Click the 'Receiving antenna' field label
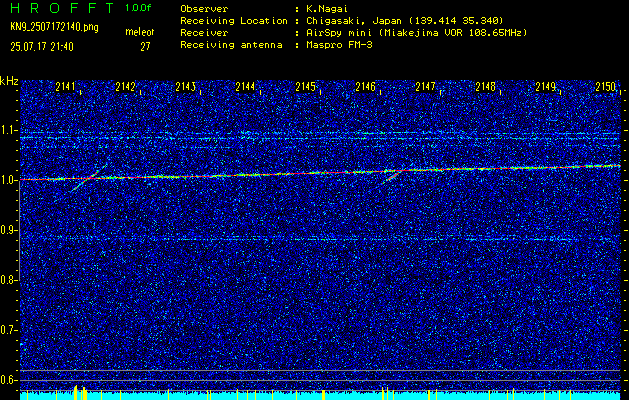 [x=231, y=45]
